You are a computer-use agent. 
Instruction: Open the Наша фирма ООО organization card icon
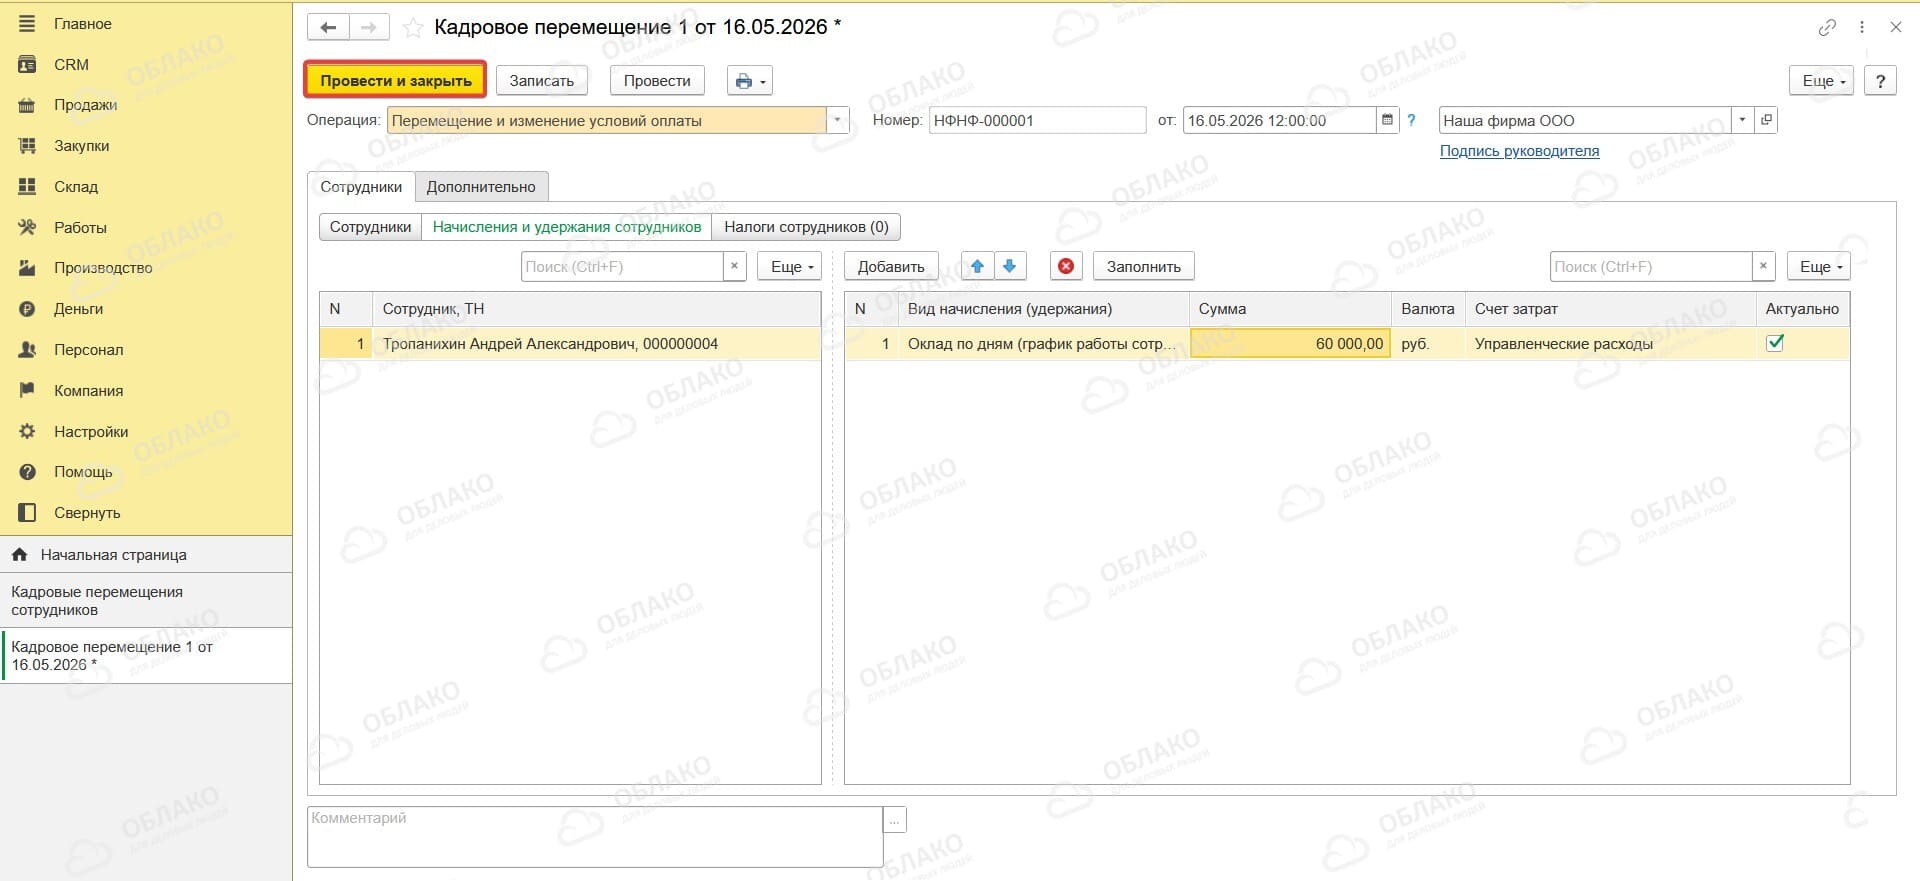click(x=1766, y=120)
